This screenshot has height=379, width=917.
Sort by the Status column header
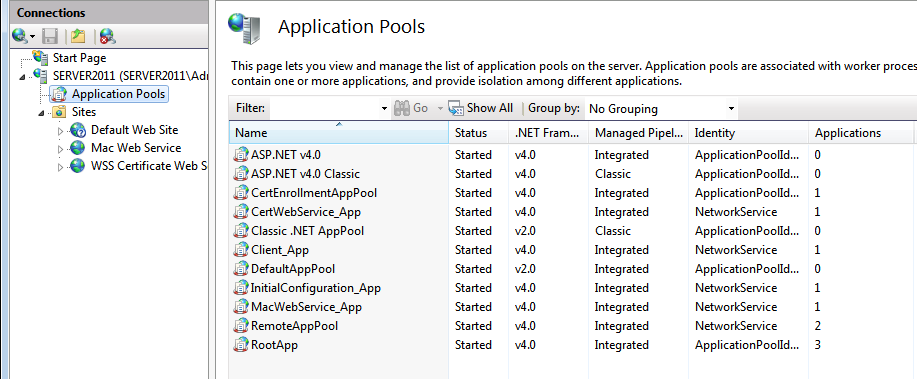pyautogui.click(x=478, y=133)
